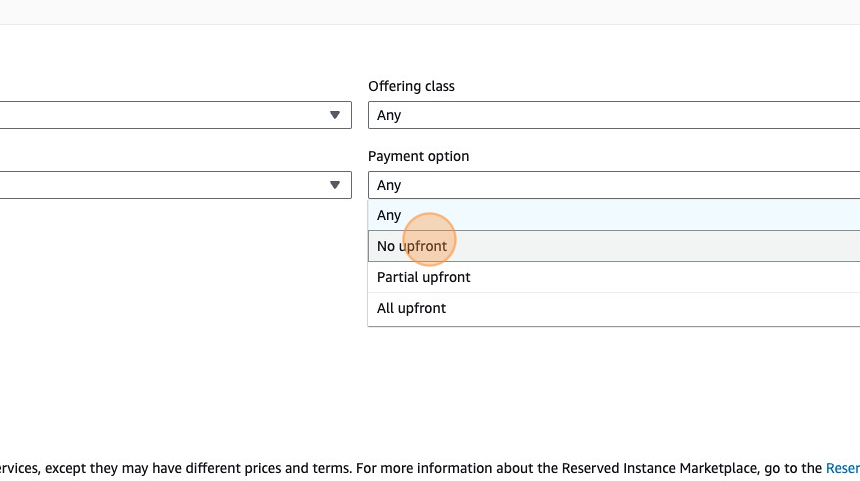This screenshot has width=860, height=481.
Task: Expand the left dropdown beside Payment option
Action: pos(170,185)
